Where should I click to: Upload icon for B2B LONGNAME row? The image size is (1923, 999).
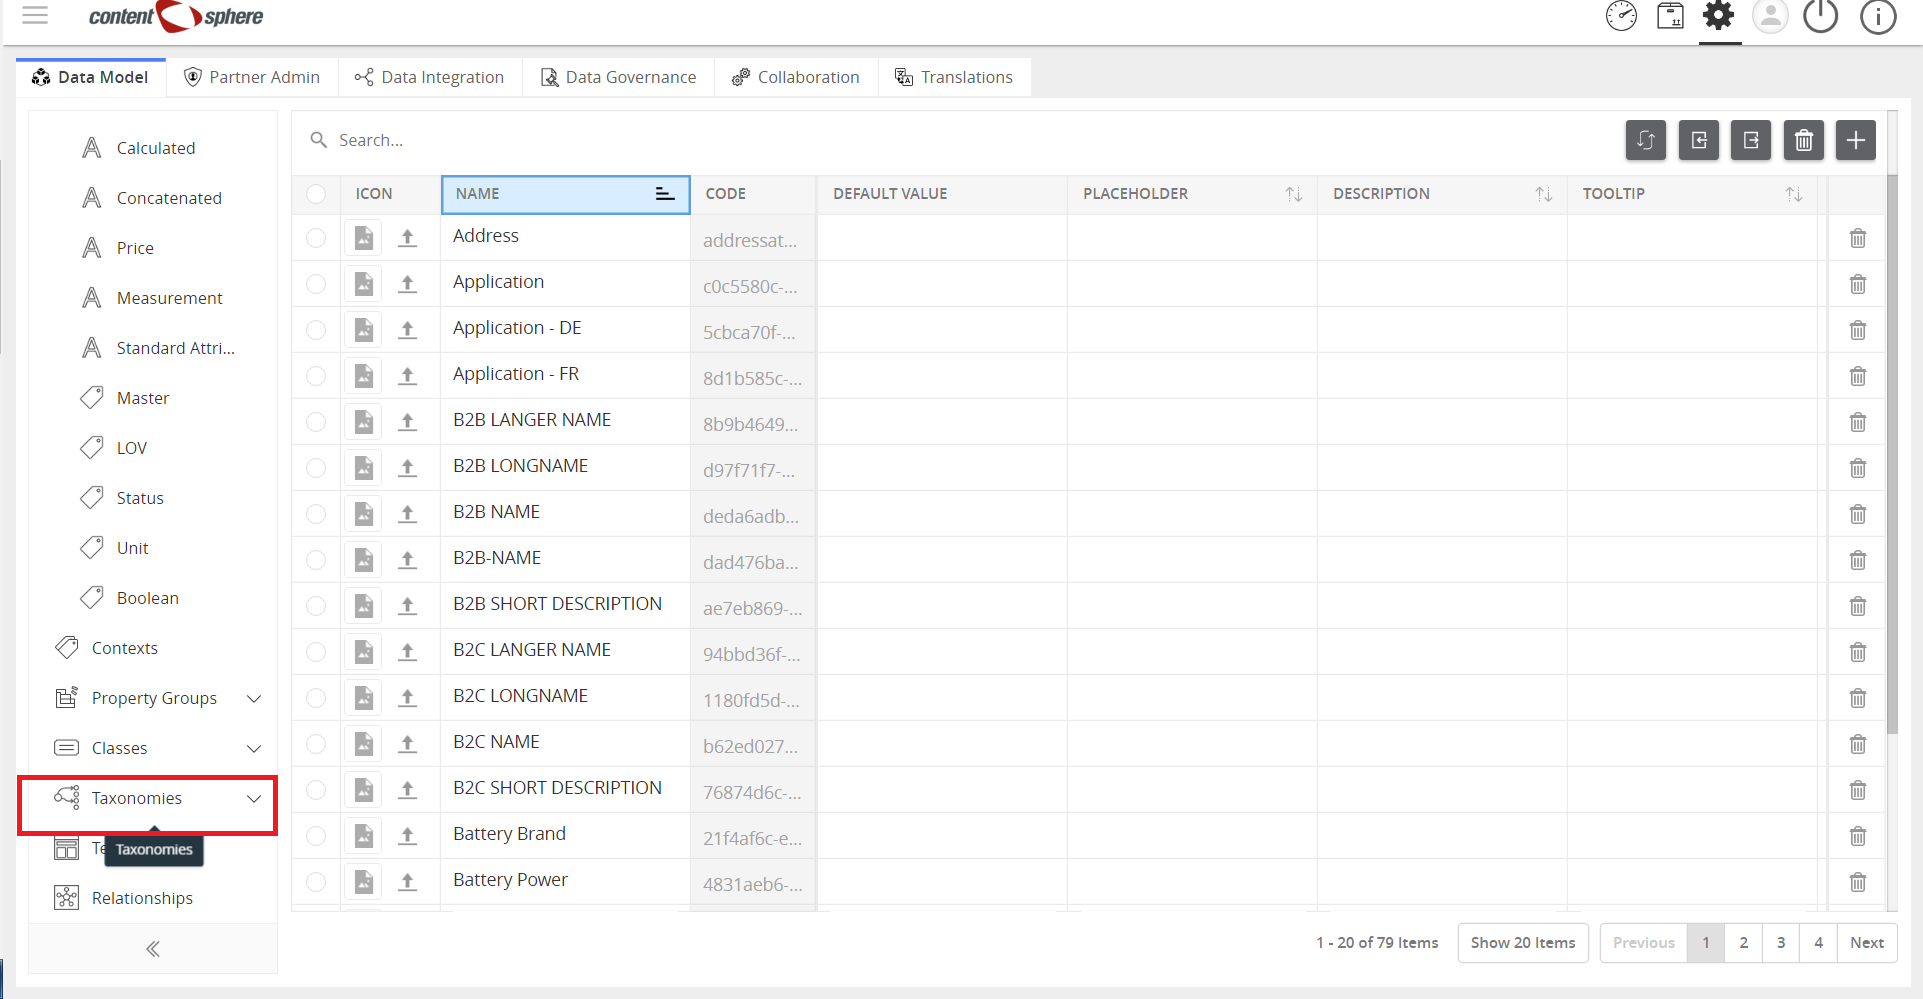407,468
